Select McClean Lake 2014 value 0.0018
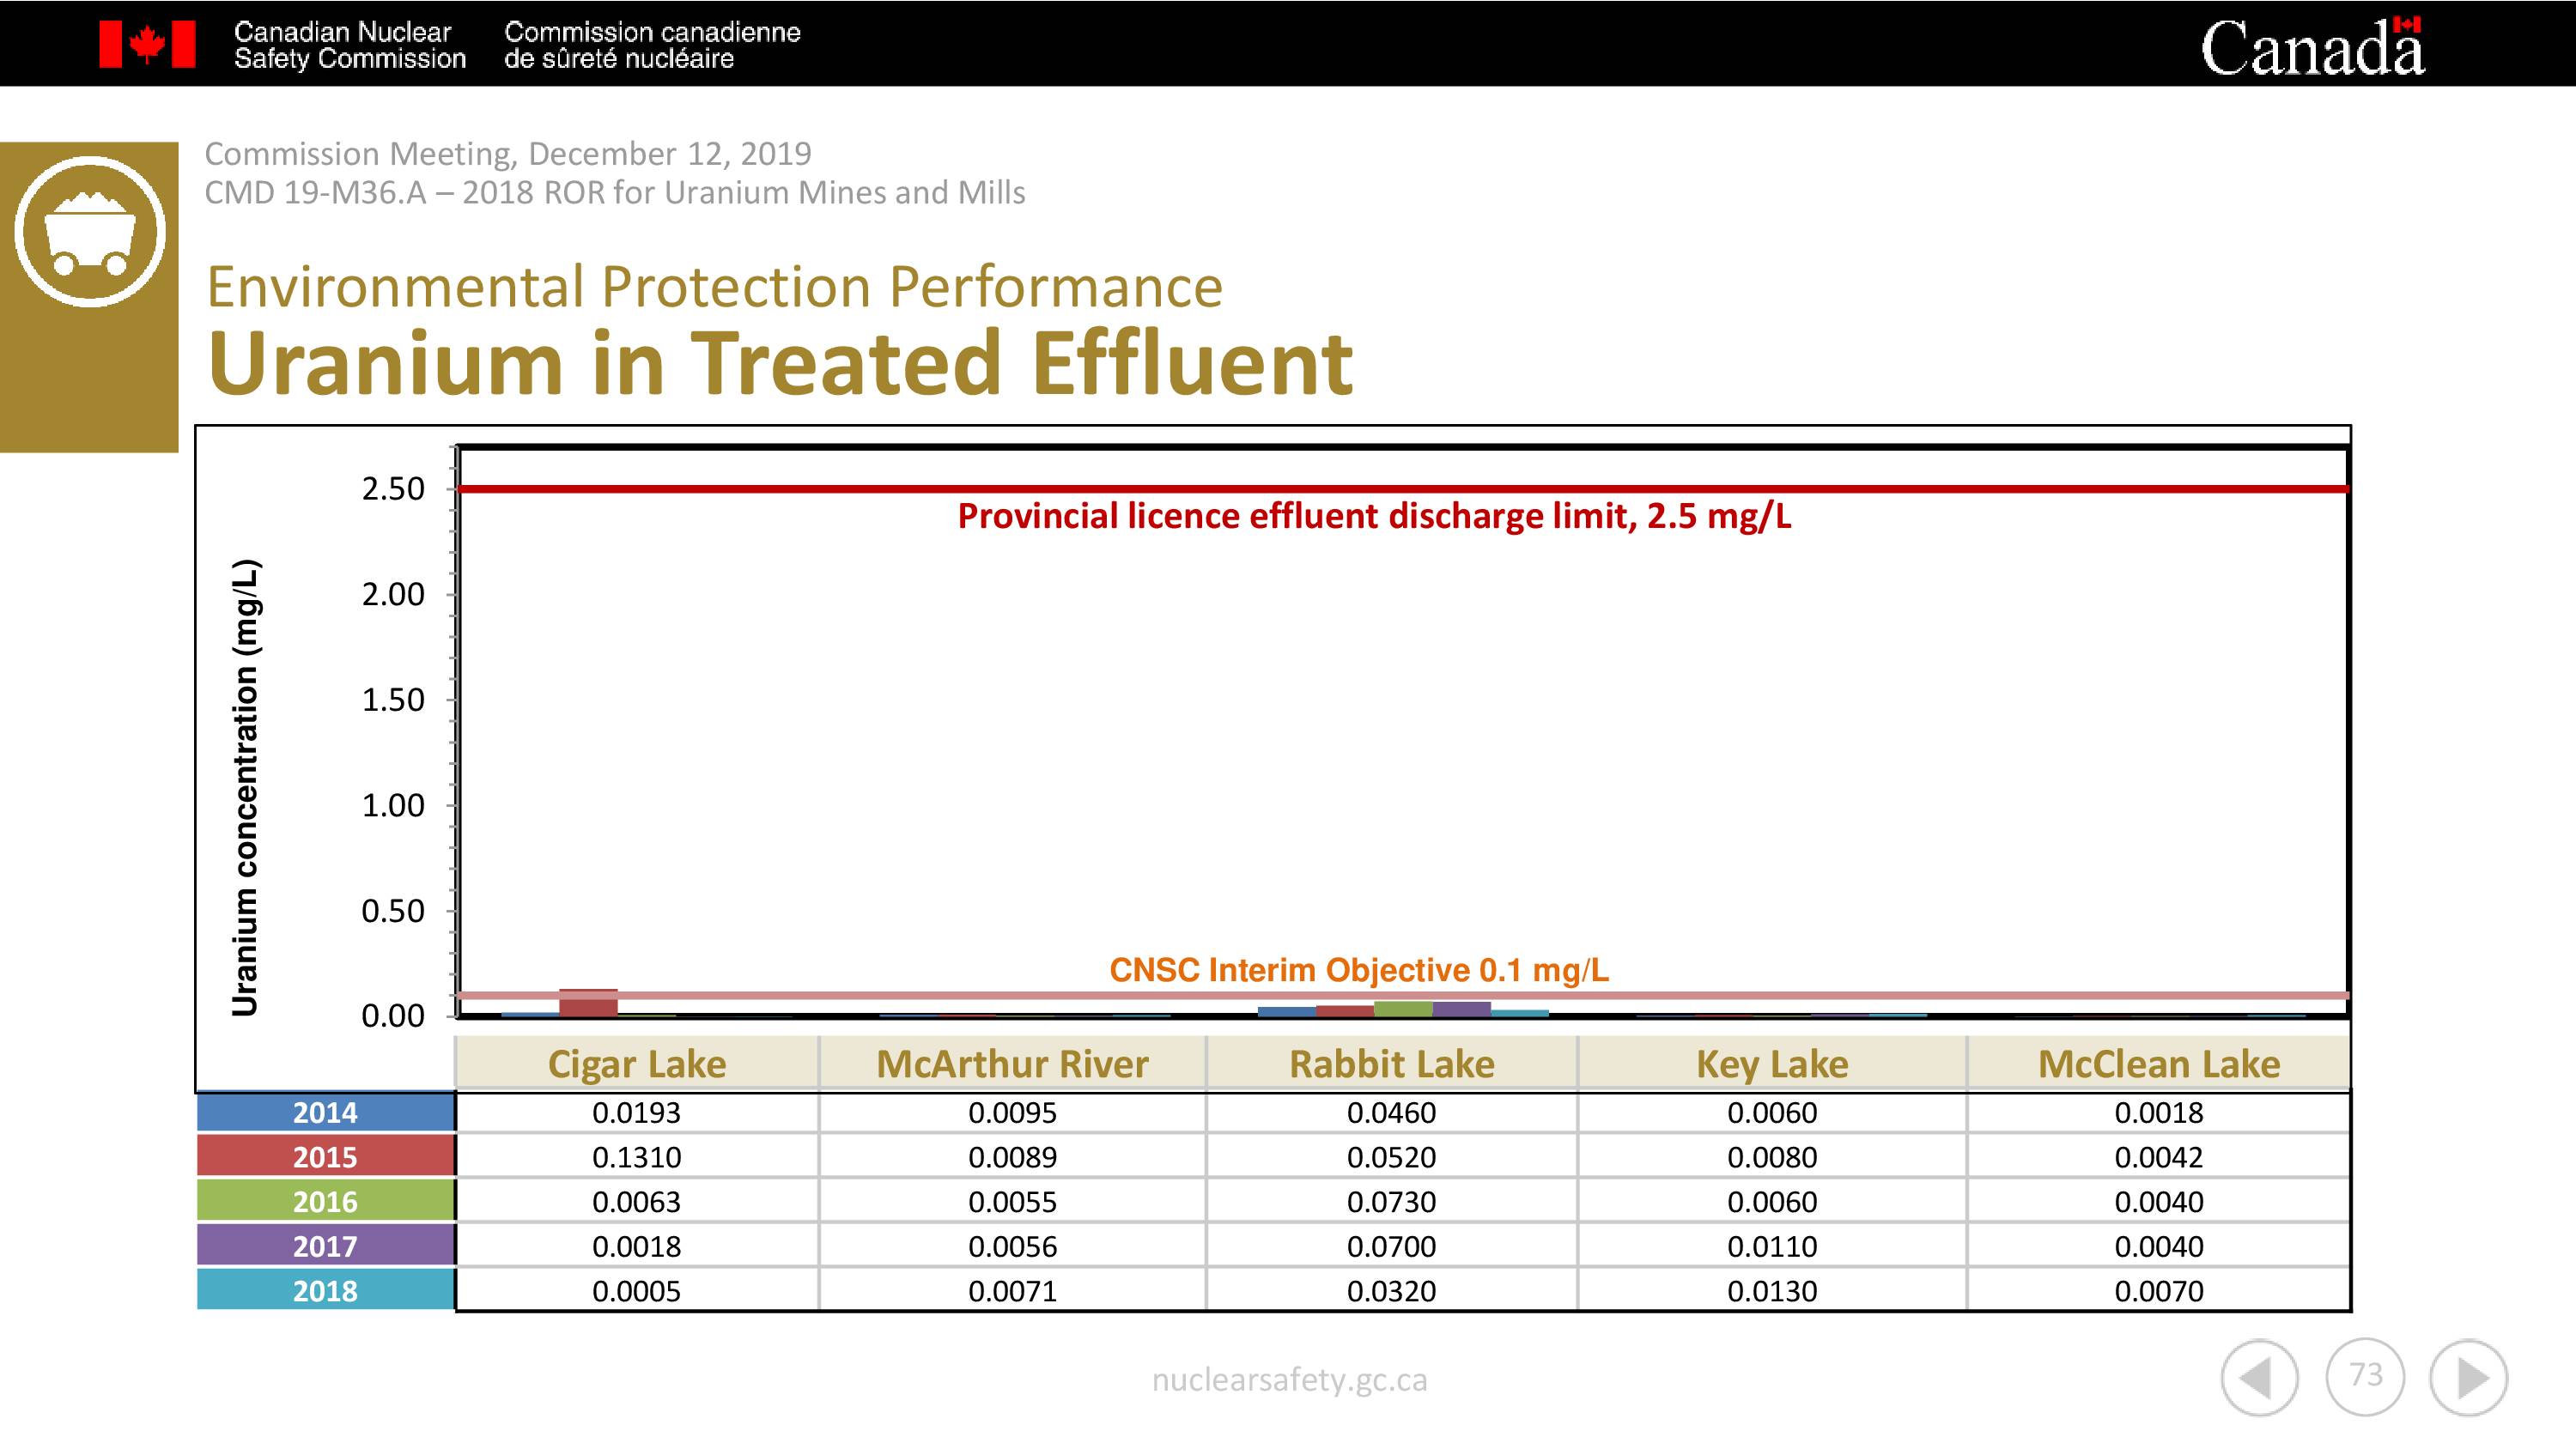This screenshot has height=1449, width=2576. (2159, 1112)
